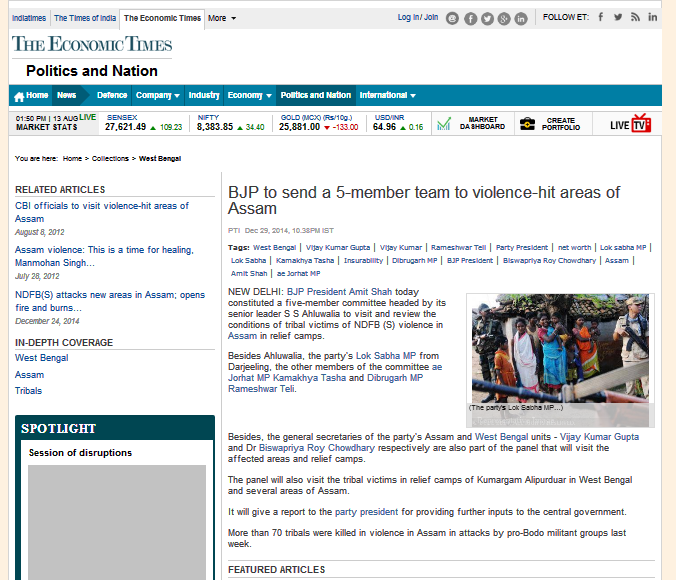The image size is (676, 580).
Task: Click The Economic Times logo
Action: [x=92, y=44]
